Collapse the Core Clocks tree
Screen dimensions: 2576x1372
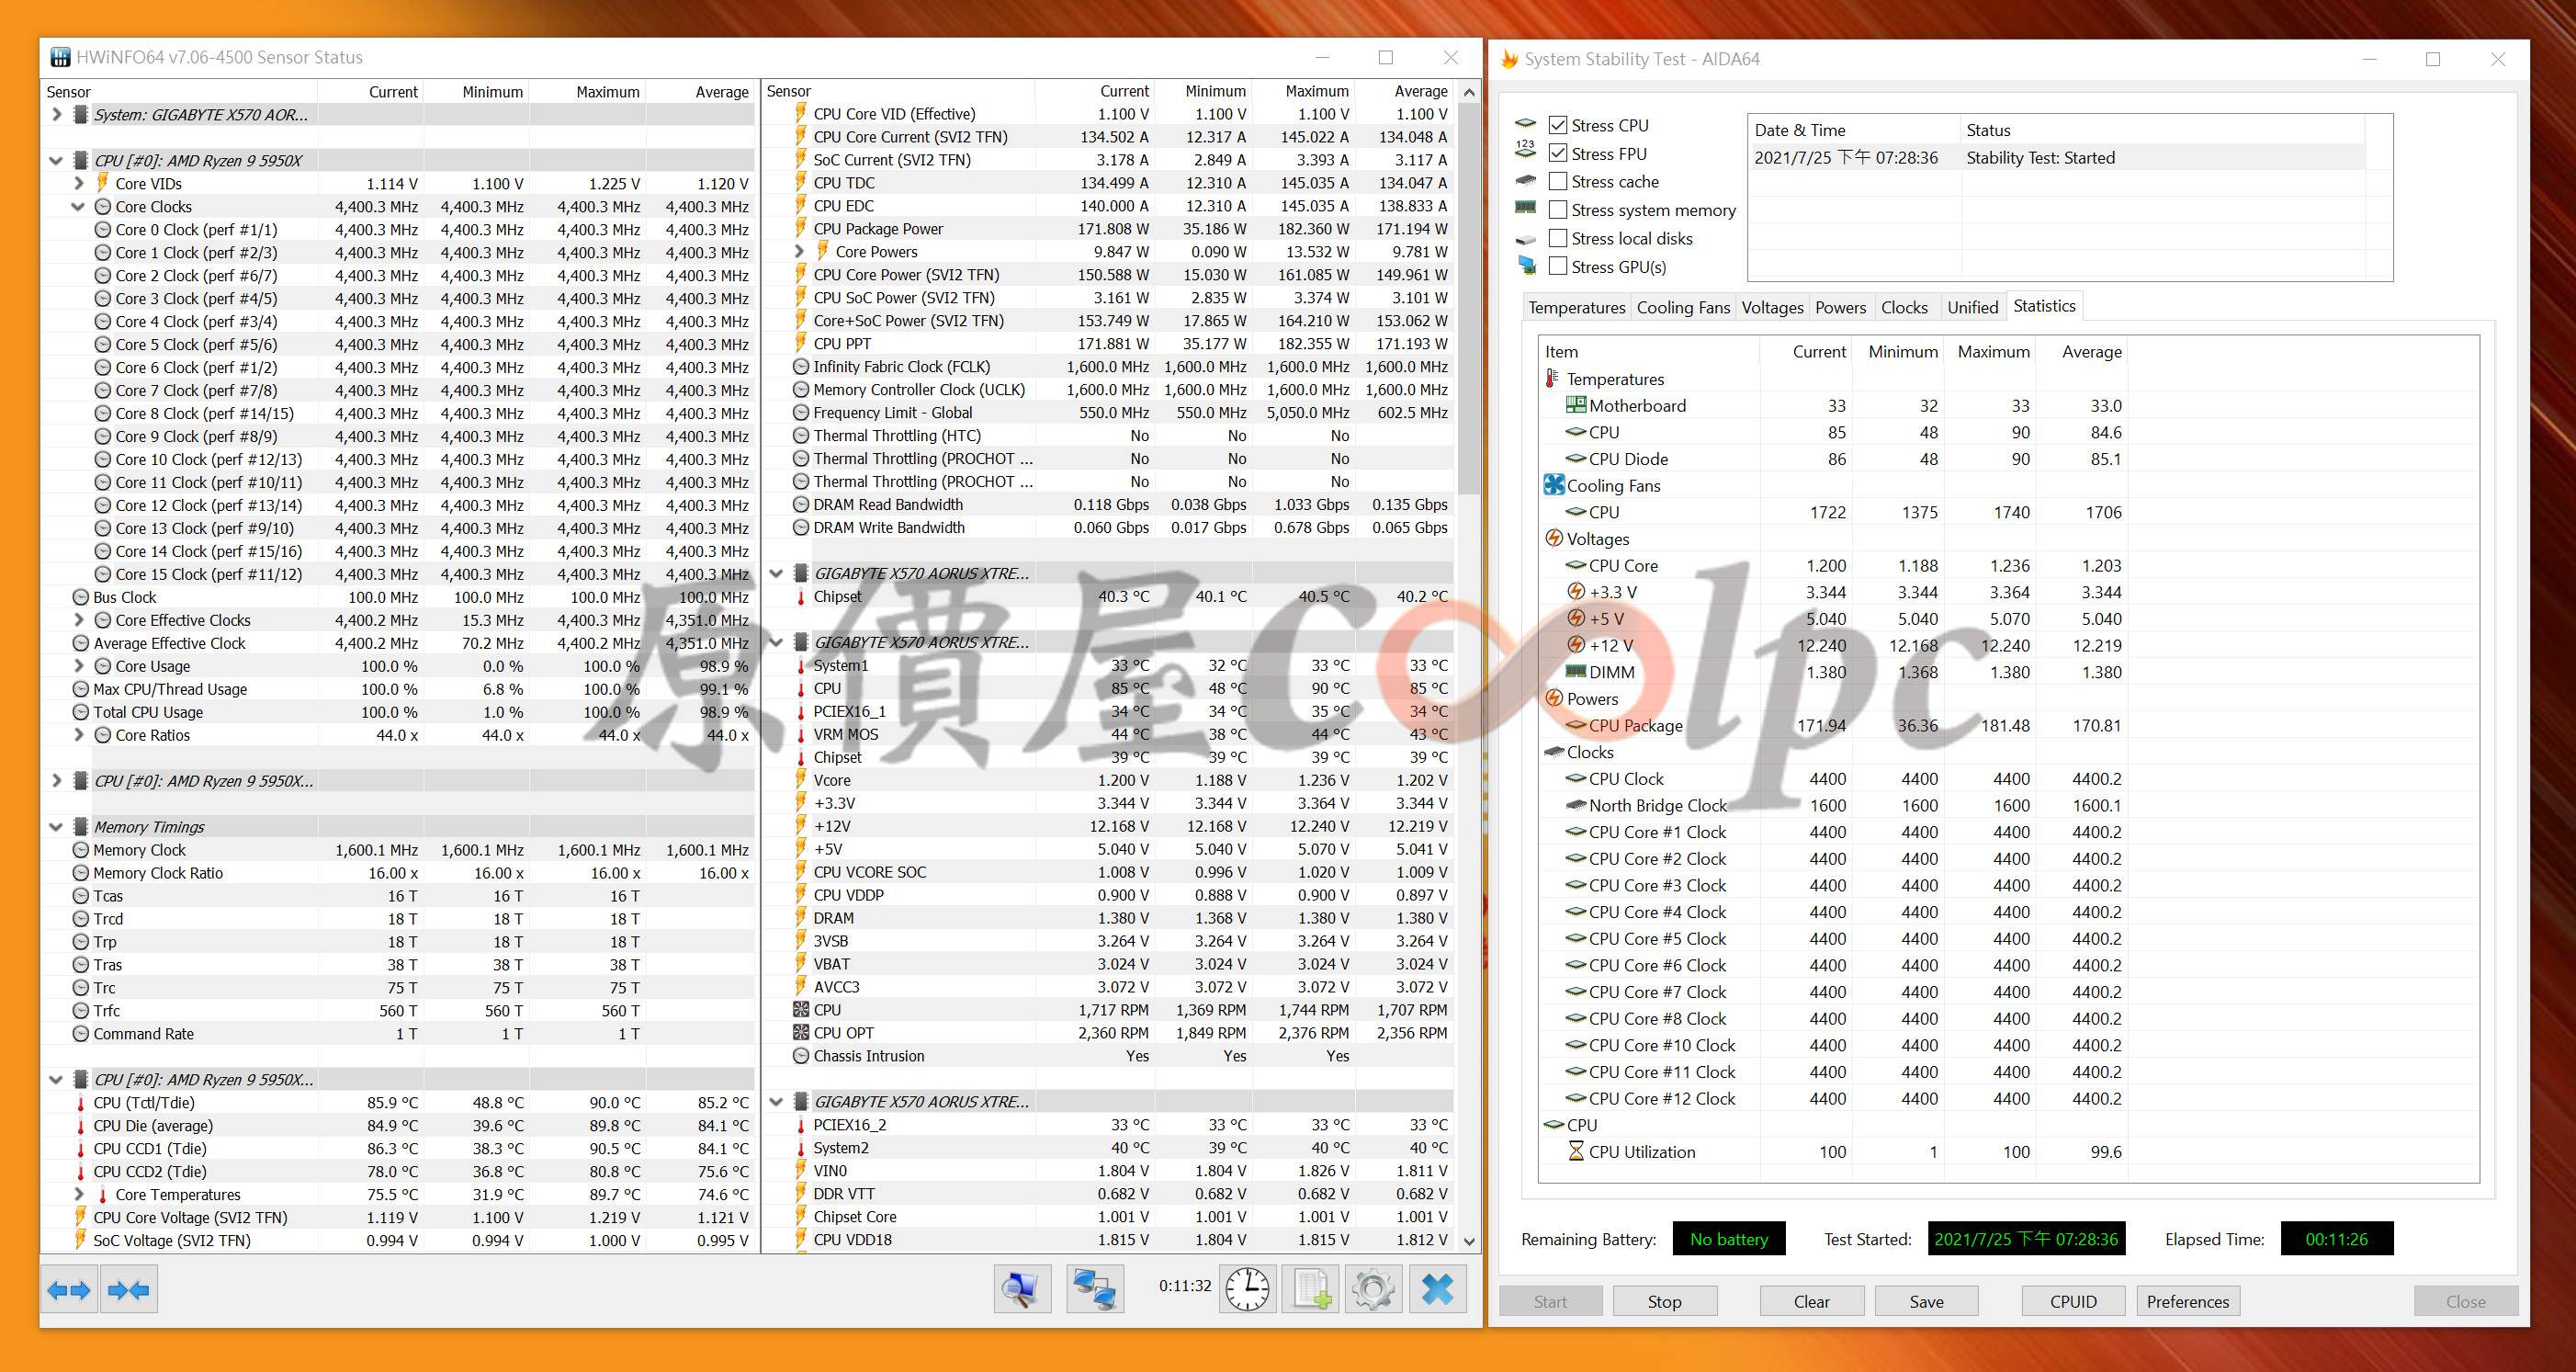(79, 206)
